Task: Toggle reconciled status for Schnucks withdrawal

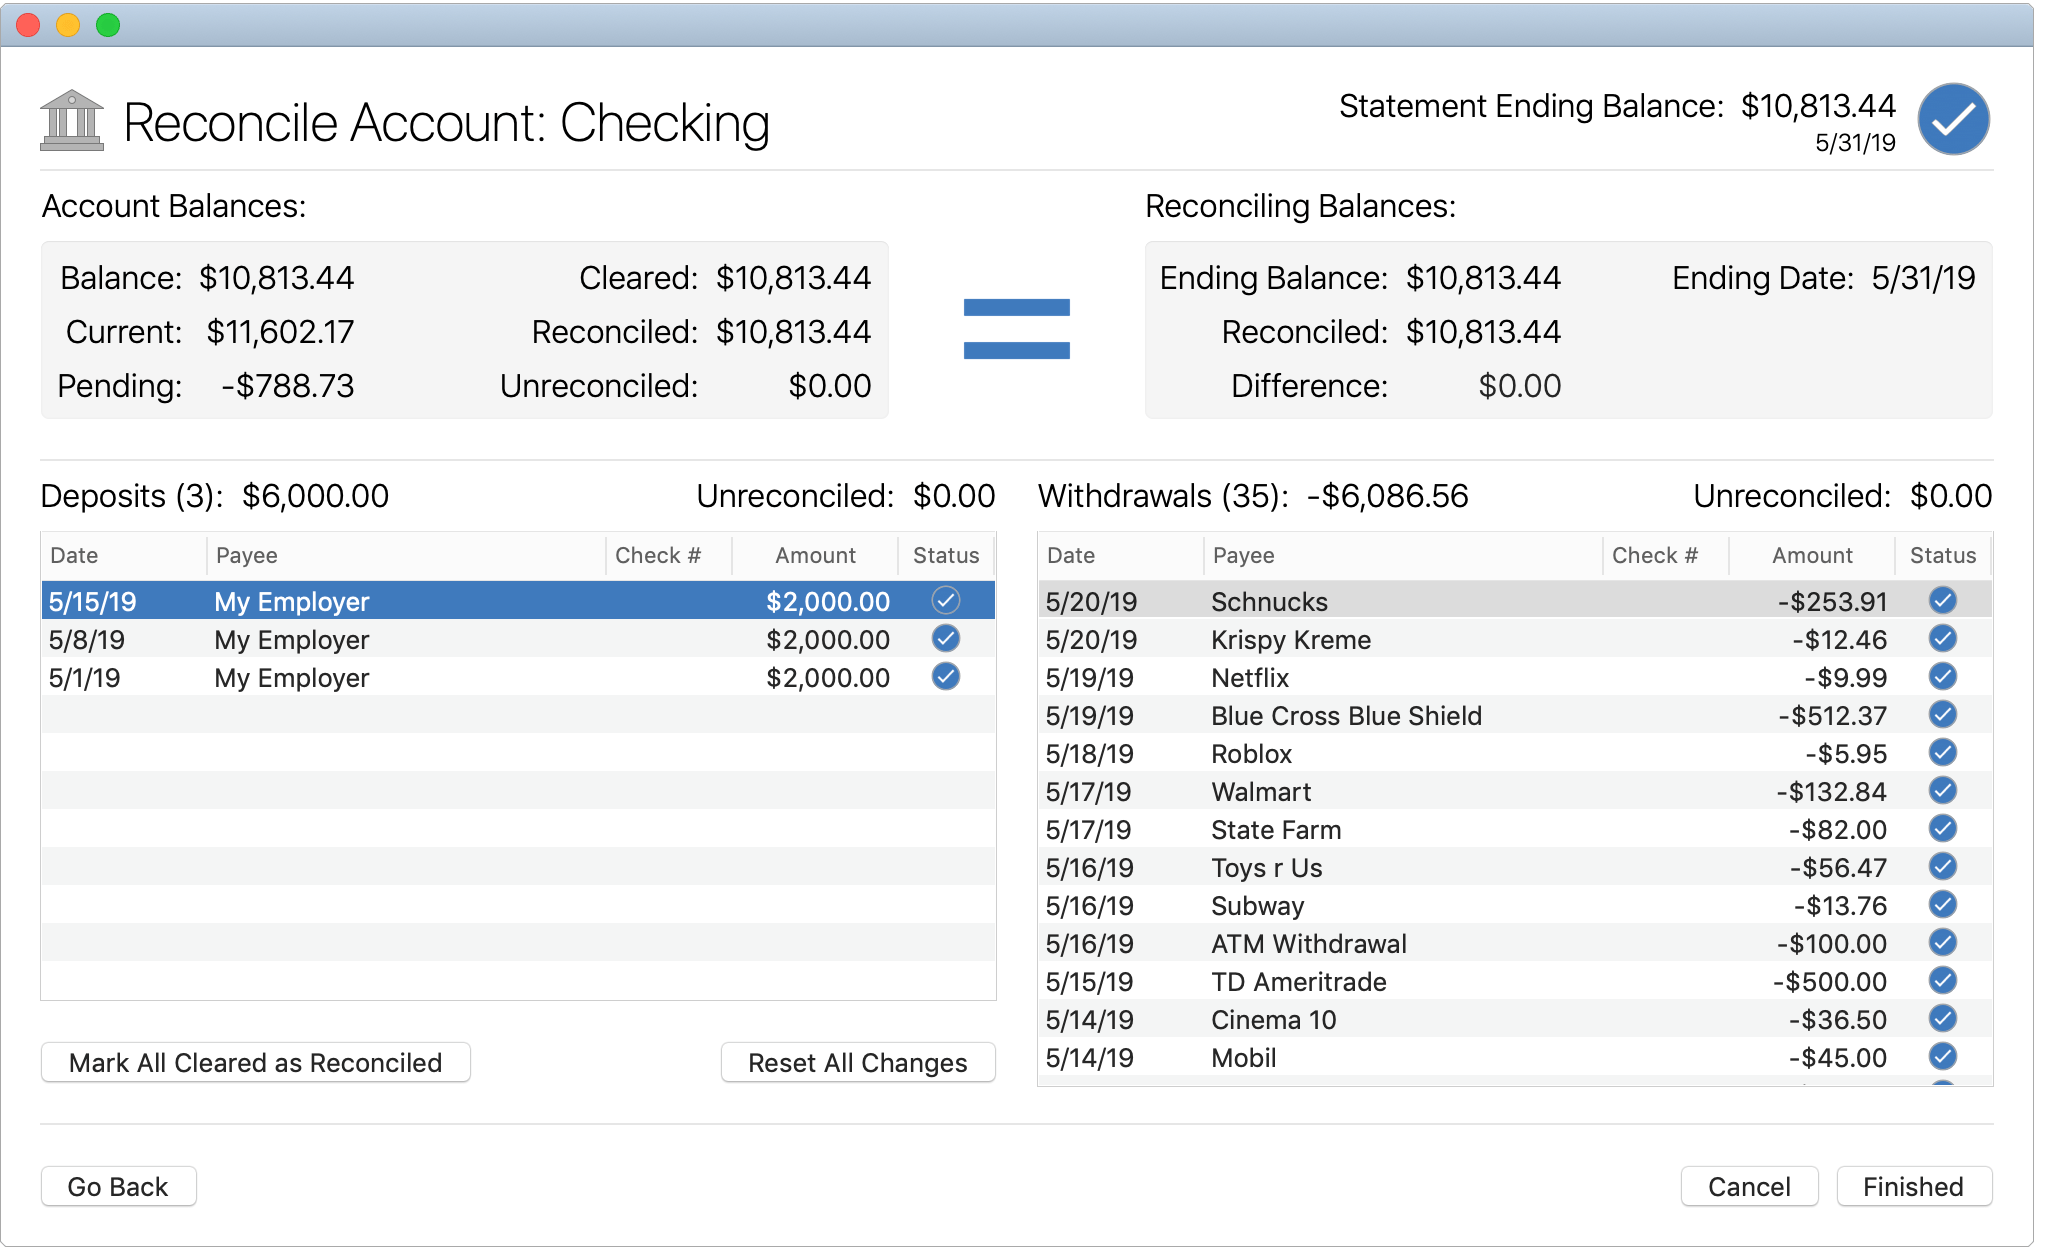Action: pyautogui.click(x=1942, y=601)
